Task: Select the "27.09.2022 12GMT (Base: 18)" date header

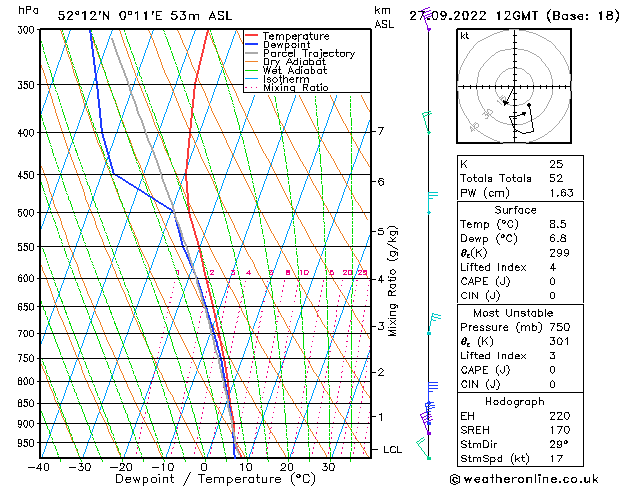Action: click(514, 16)
